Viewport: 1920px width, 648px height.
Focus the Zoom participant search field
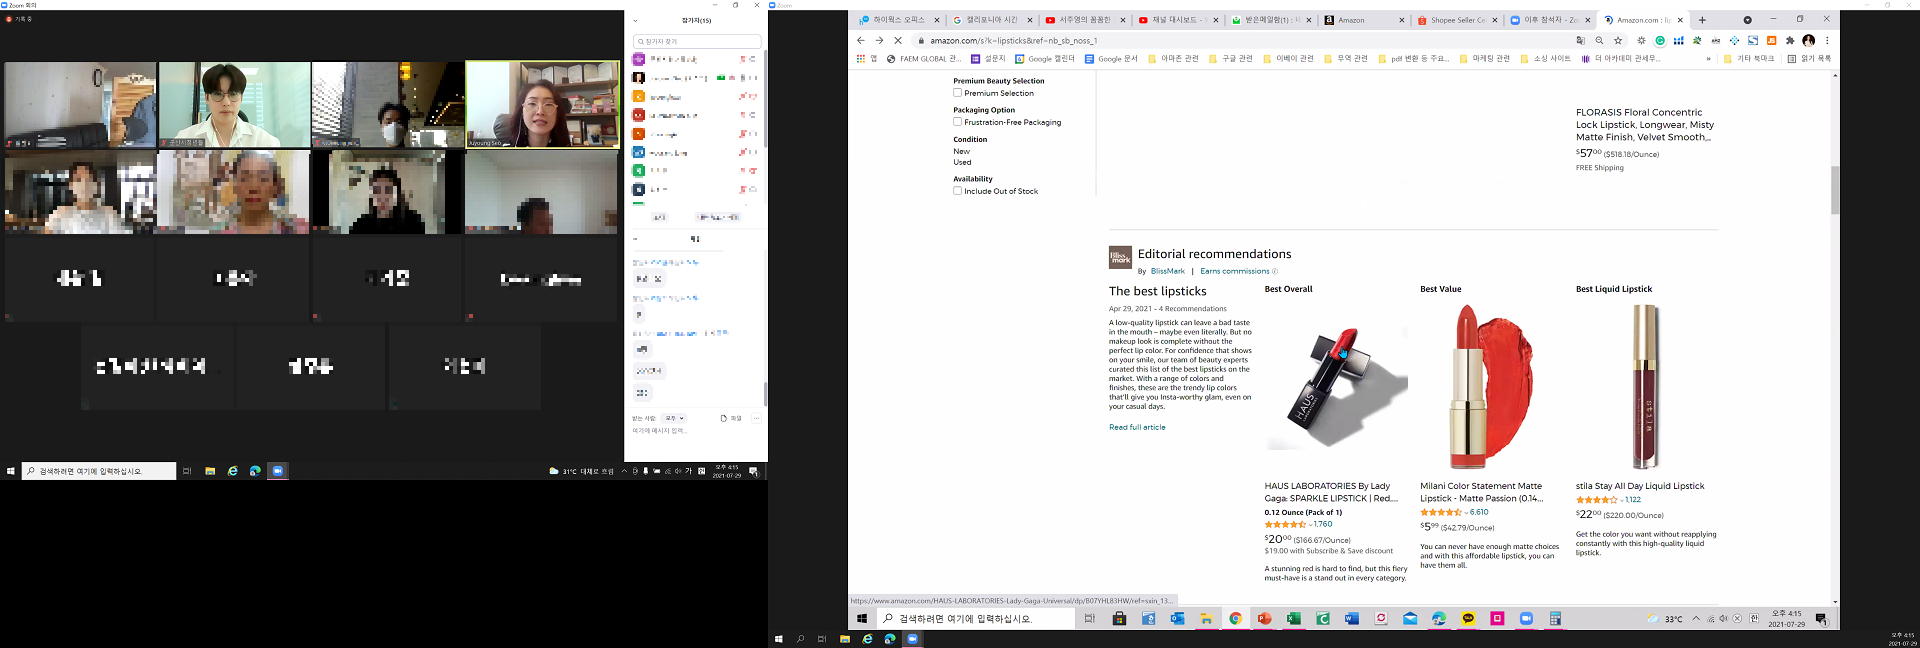(x=696, y=41)
